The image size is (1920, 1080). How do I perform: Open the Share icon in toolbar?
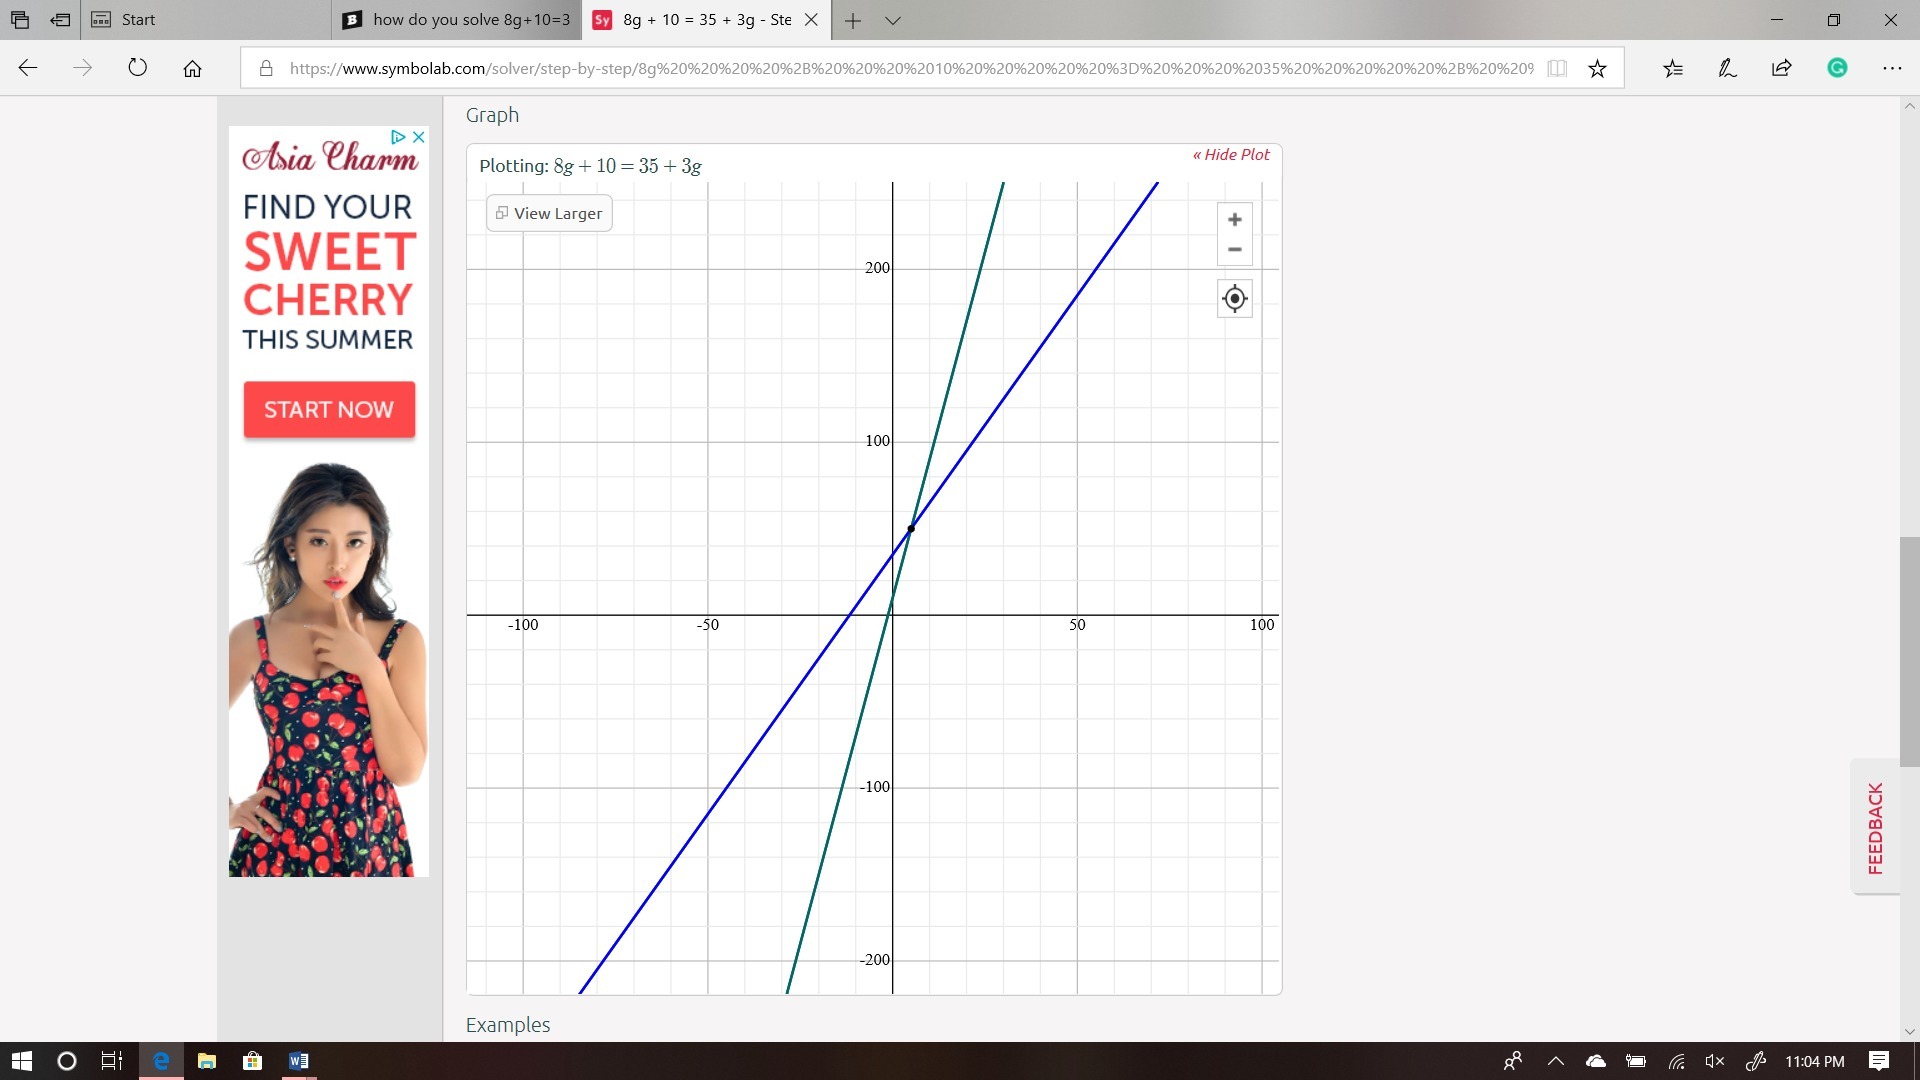coord(1781,68)
